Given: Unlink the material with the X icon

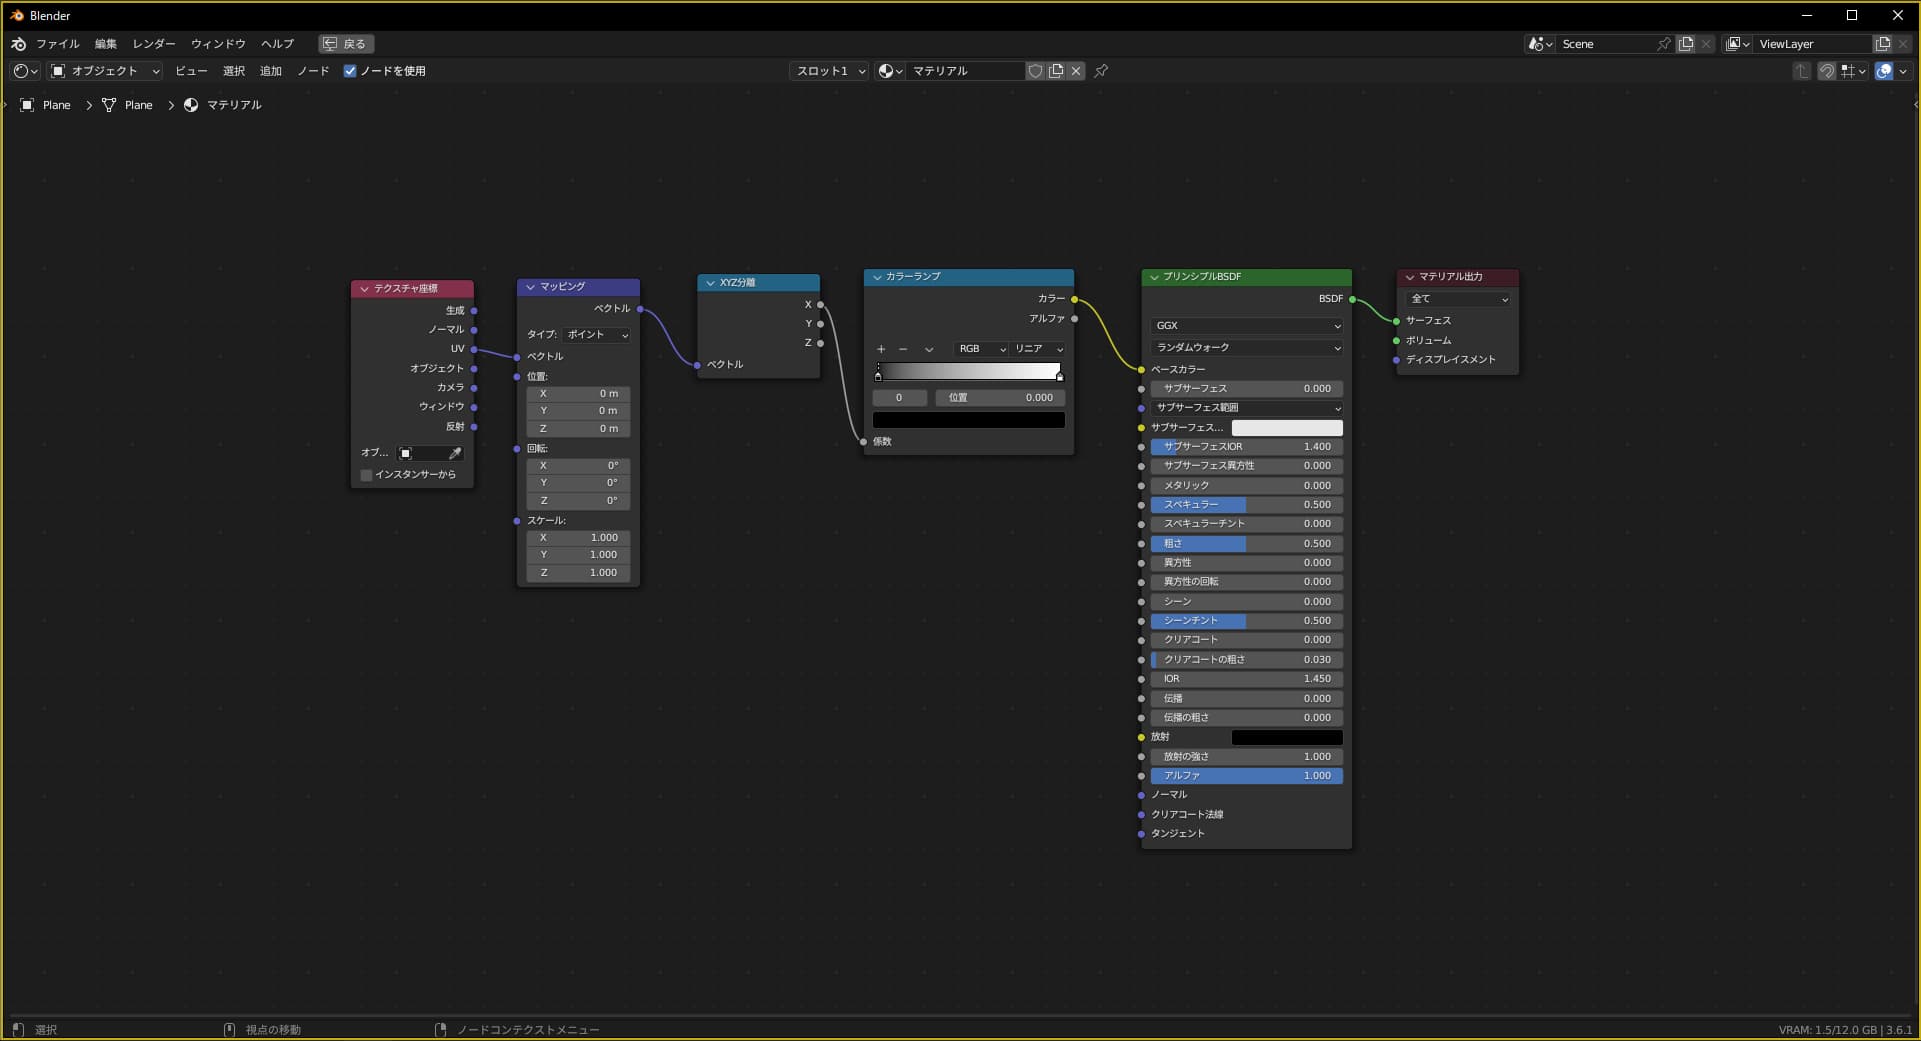Looking at the screenshot, I should click(1076, 71).
